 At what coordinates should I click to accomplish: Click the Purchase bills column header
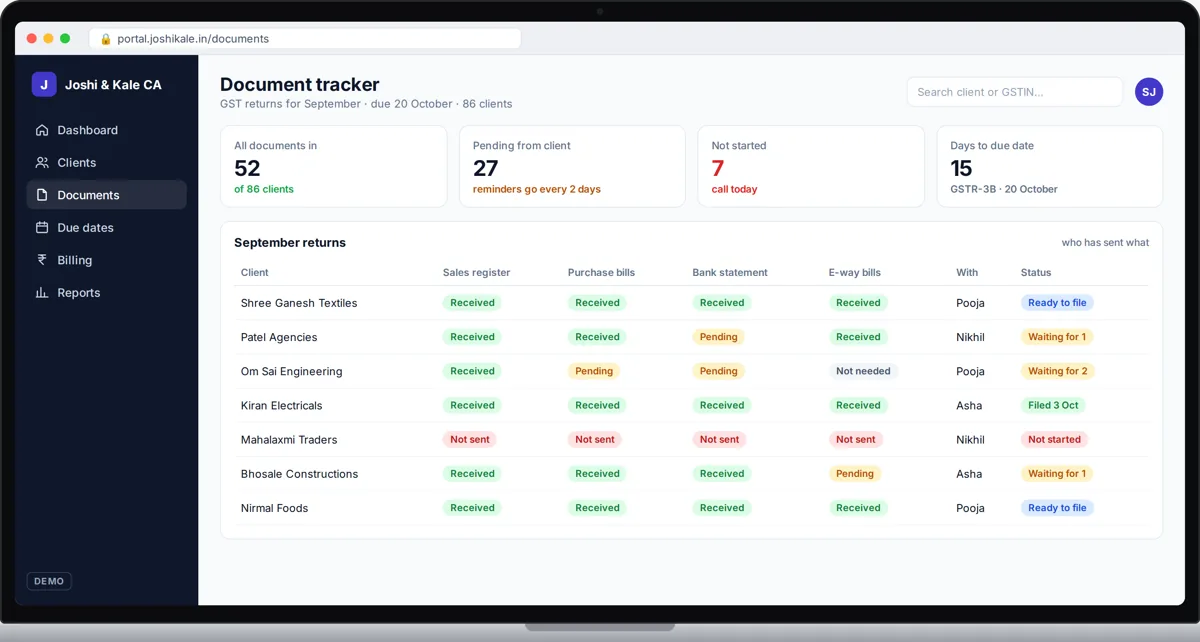click(x=601, y=272)
